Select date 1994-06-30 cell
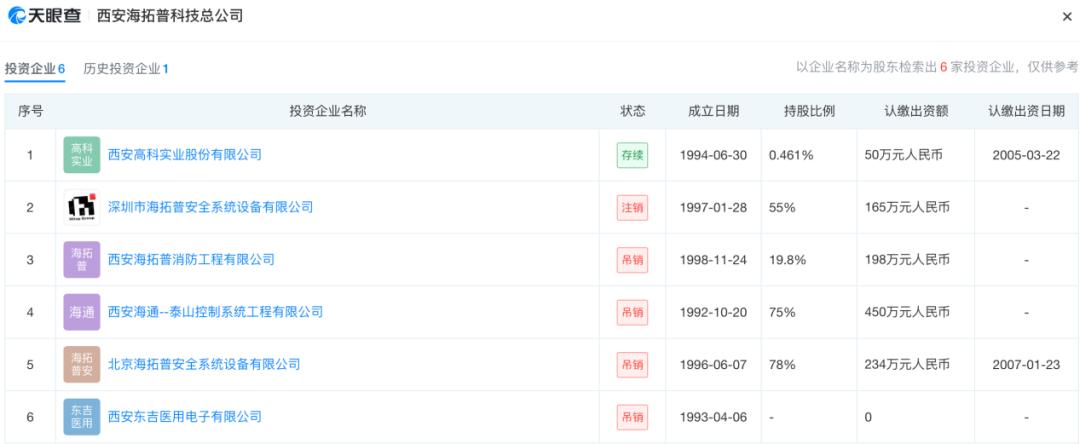 coord(713,155)
